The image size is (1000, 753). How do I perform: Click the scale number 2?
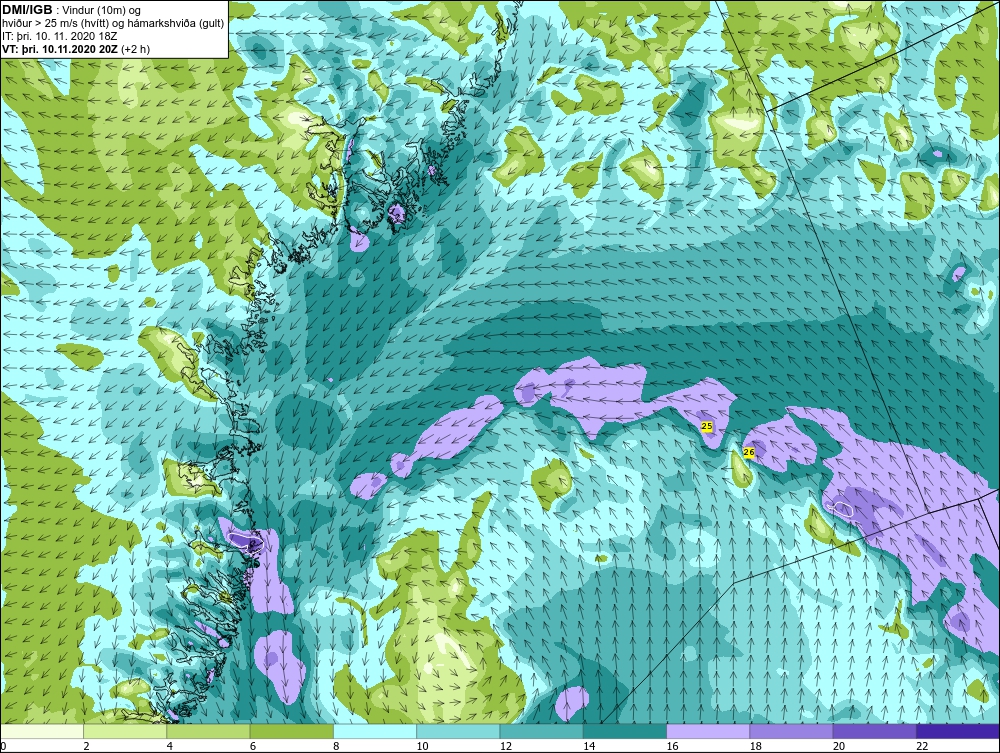tap(86, 746)
